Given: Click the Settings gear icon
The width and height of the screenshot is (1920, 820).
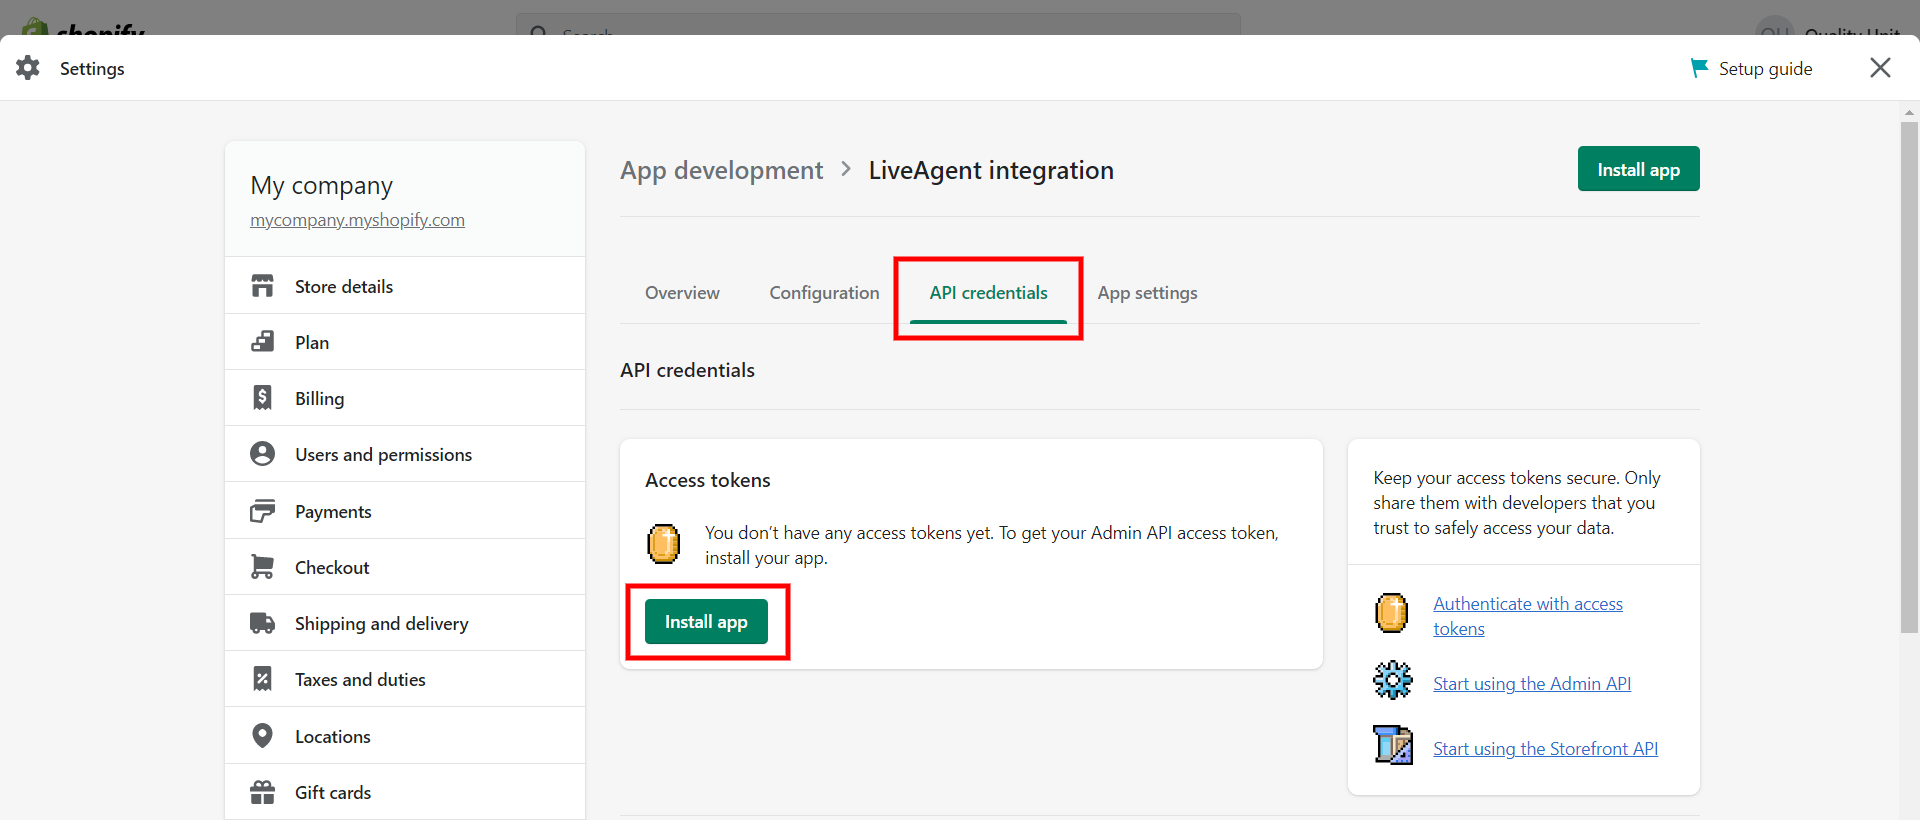Looking at the screenshot, I should [28, 68].
